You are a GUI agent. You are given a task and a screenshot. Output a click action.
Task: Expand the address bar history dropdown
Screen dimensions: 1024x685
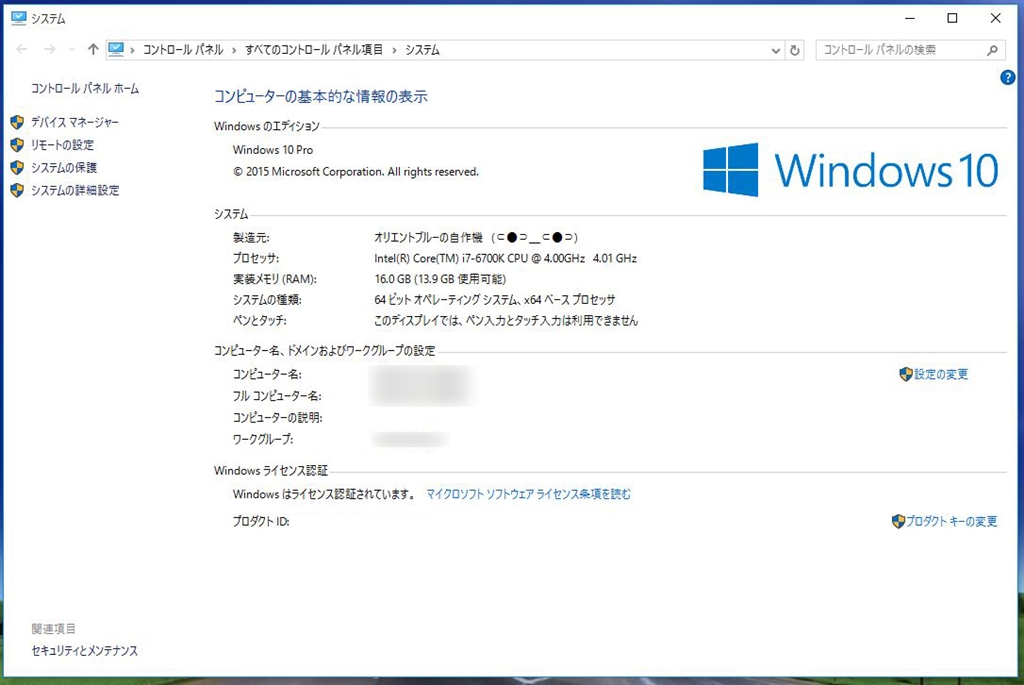775,50
